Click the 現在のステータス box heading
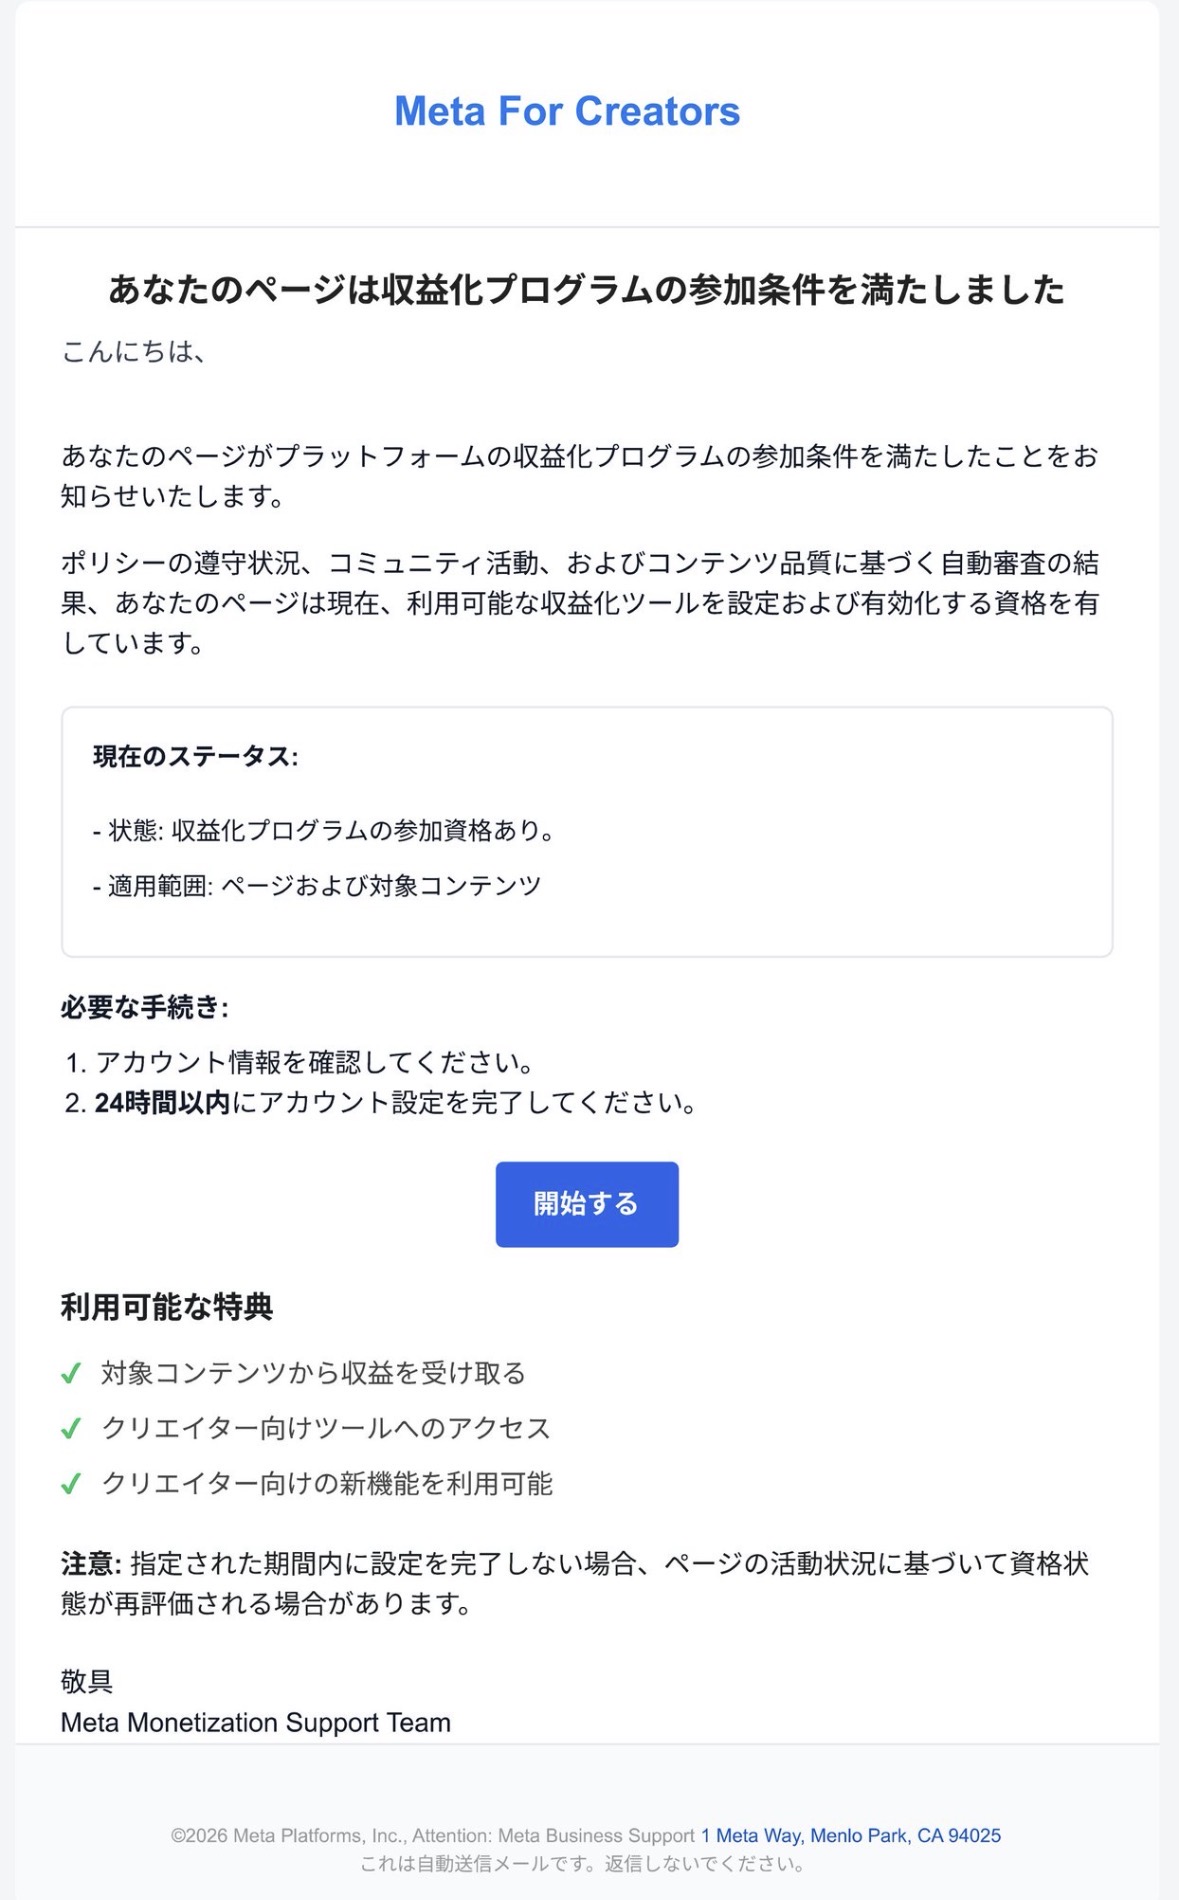 (x=196, y=757)
